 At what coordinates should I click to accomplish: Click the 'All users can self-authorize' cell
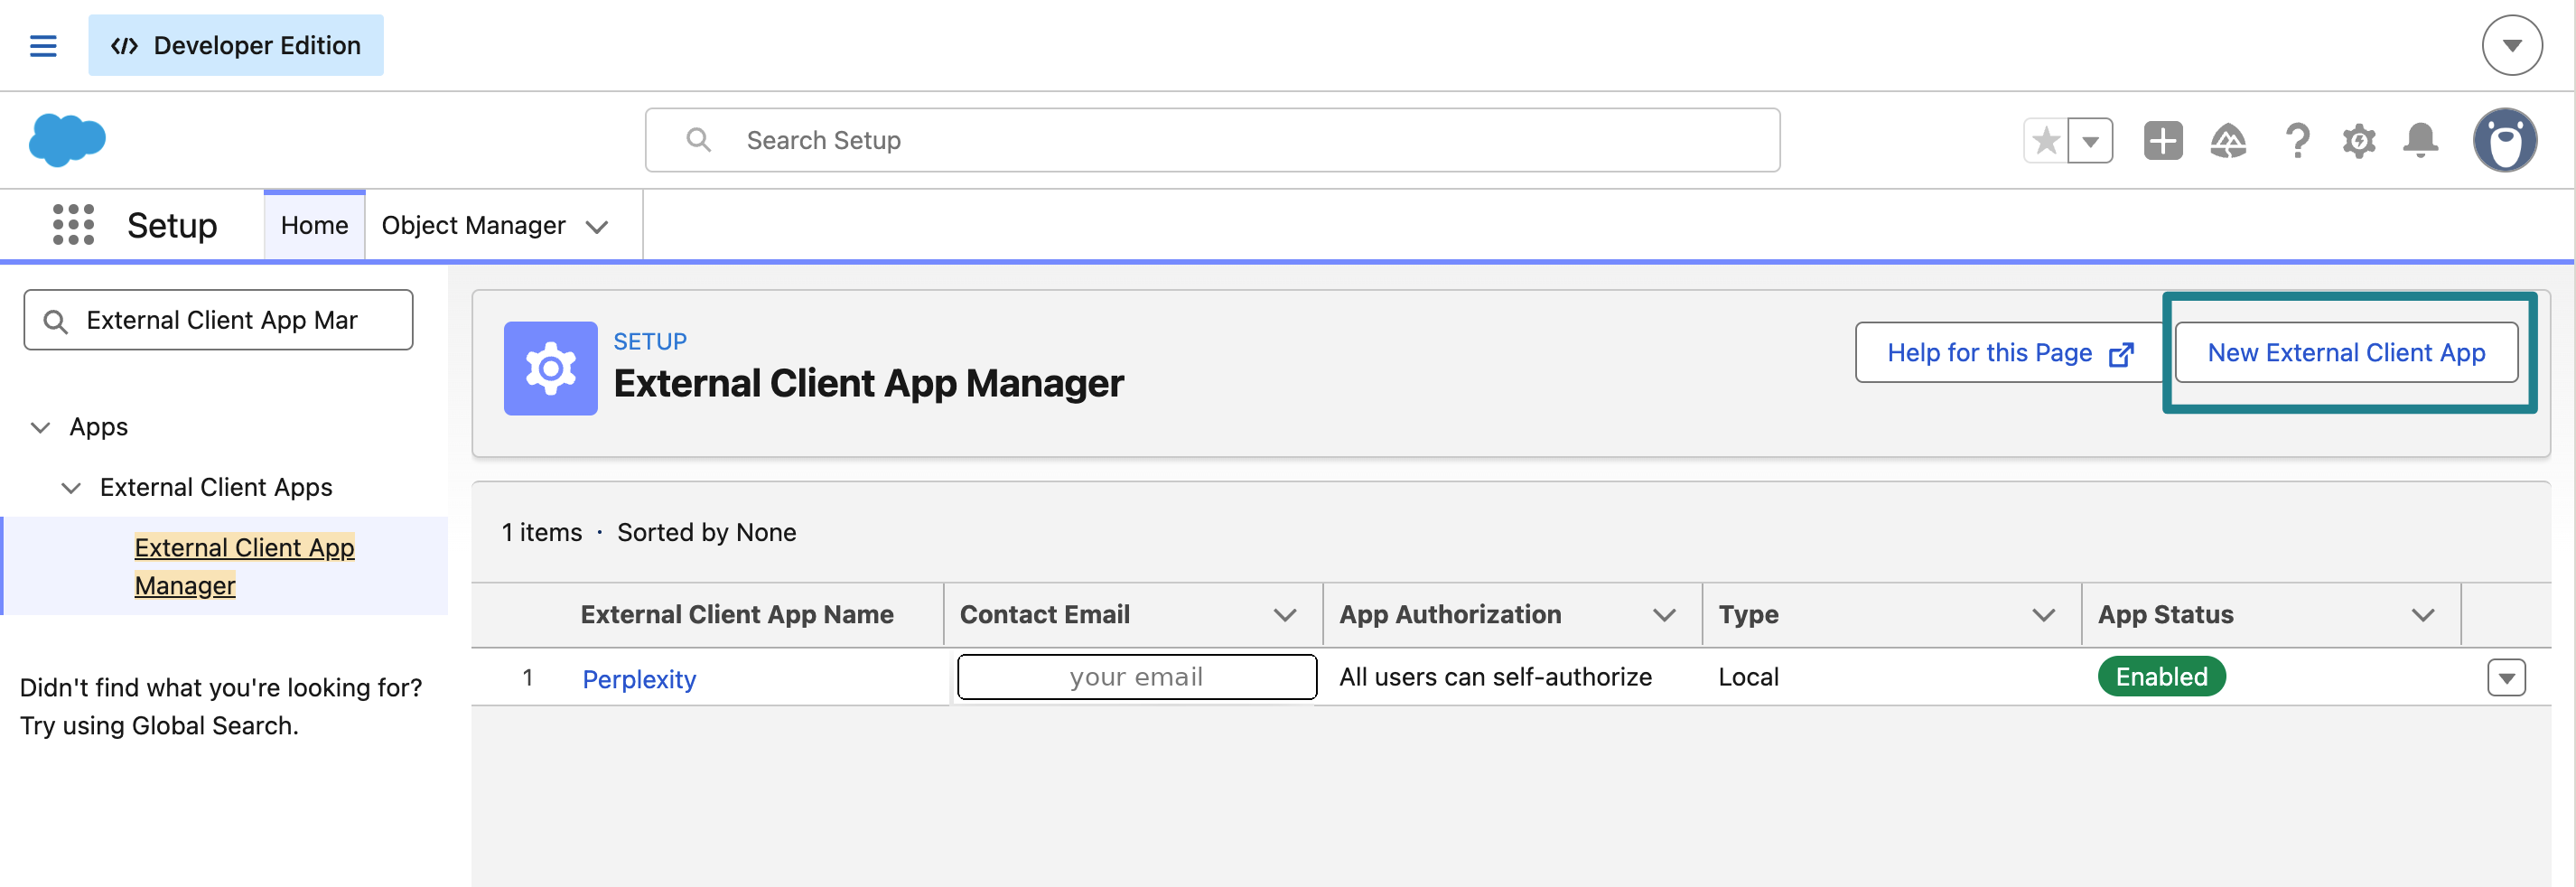(x=1495, y=677)
